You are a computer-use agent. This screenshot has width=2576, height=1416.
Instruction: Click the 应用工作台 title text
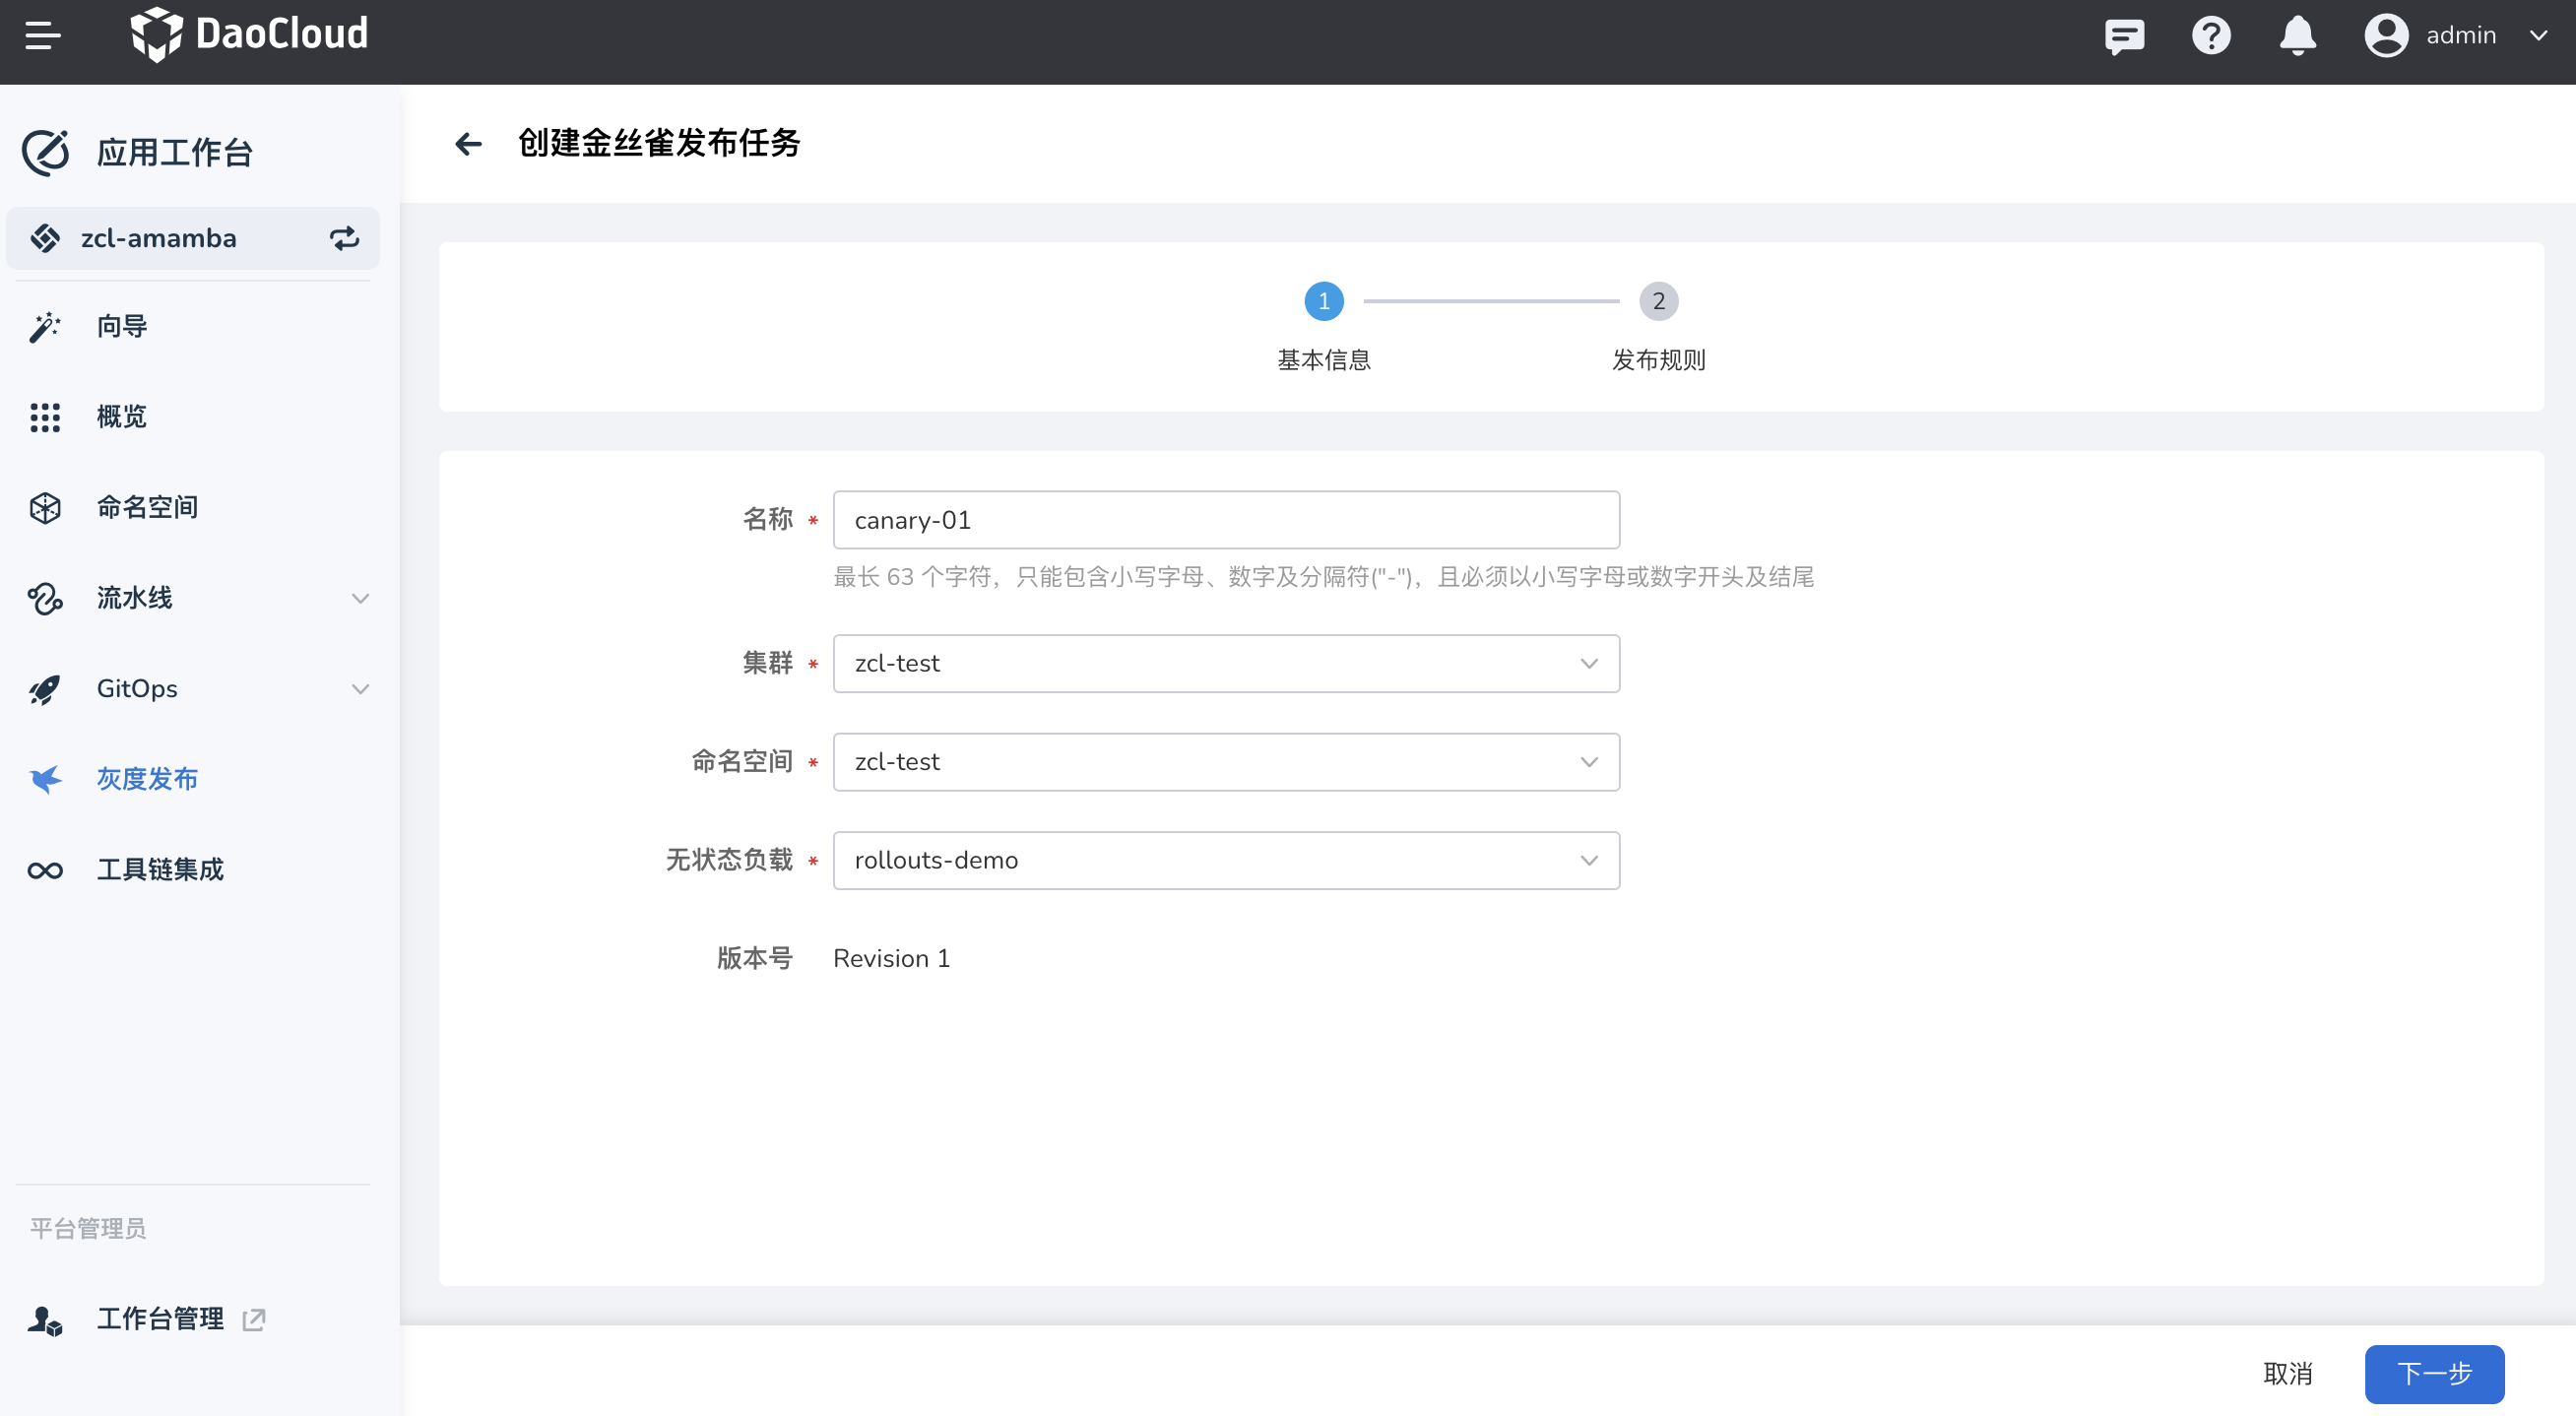pos(175,153)
